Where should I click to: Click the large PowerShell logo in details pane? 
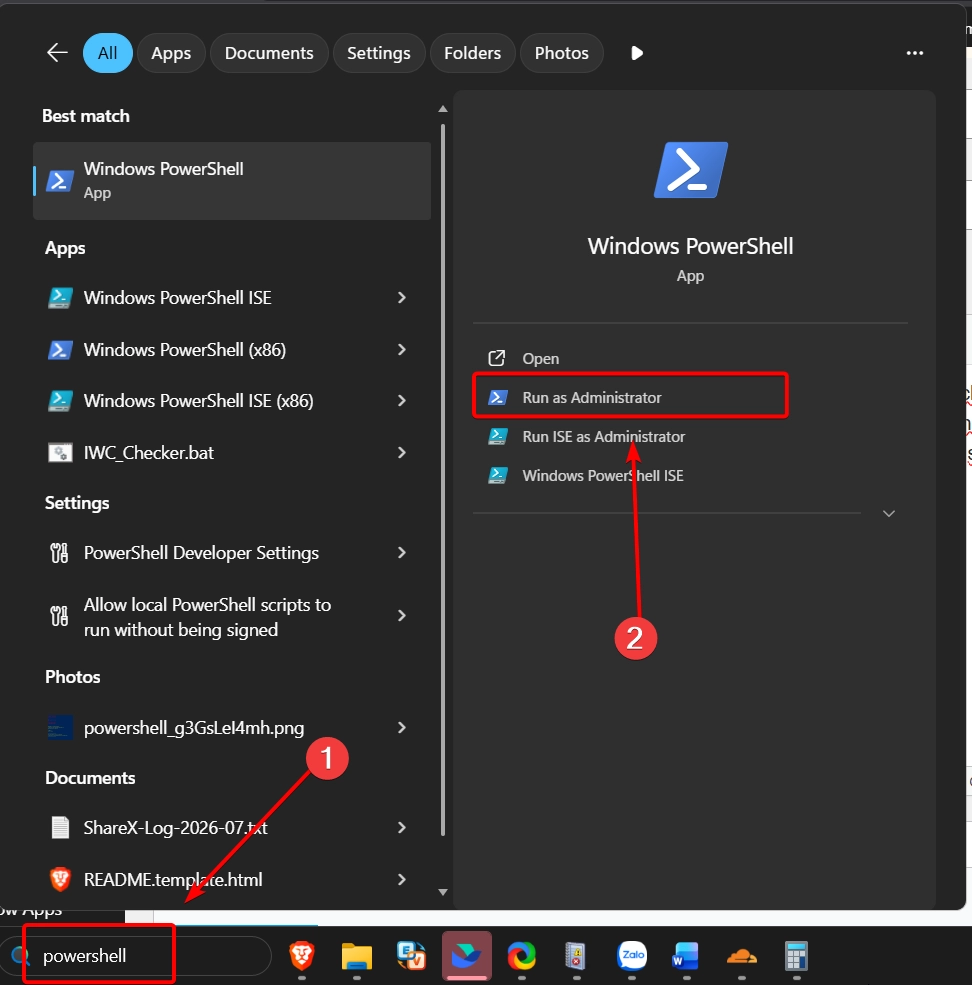(x=691, y=170)
